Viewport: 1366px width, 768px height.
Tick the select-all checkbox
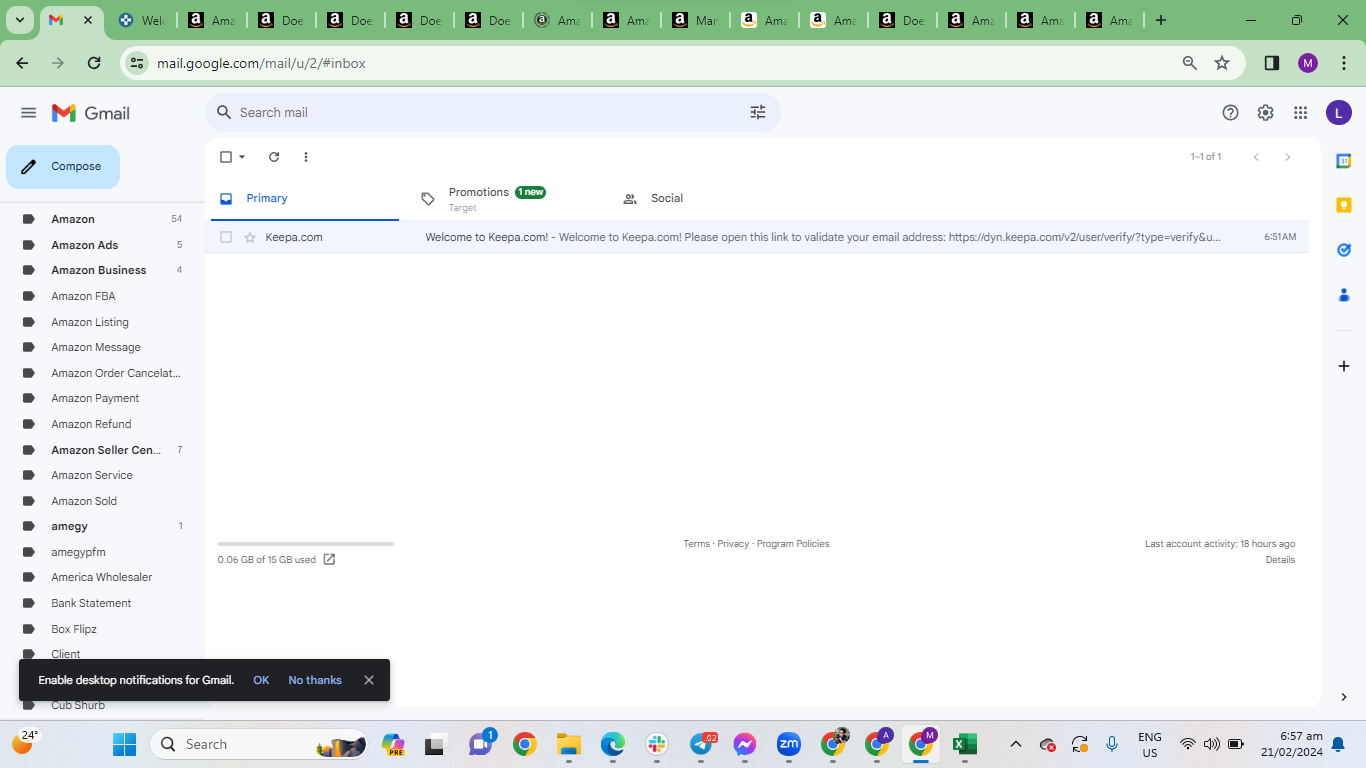click(x=226, y=157)
